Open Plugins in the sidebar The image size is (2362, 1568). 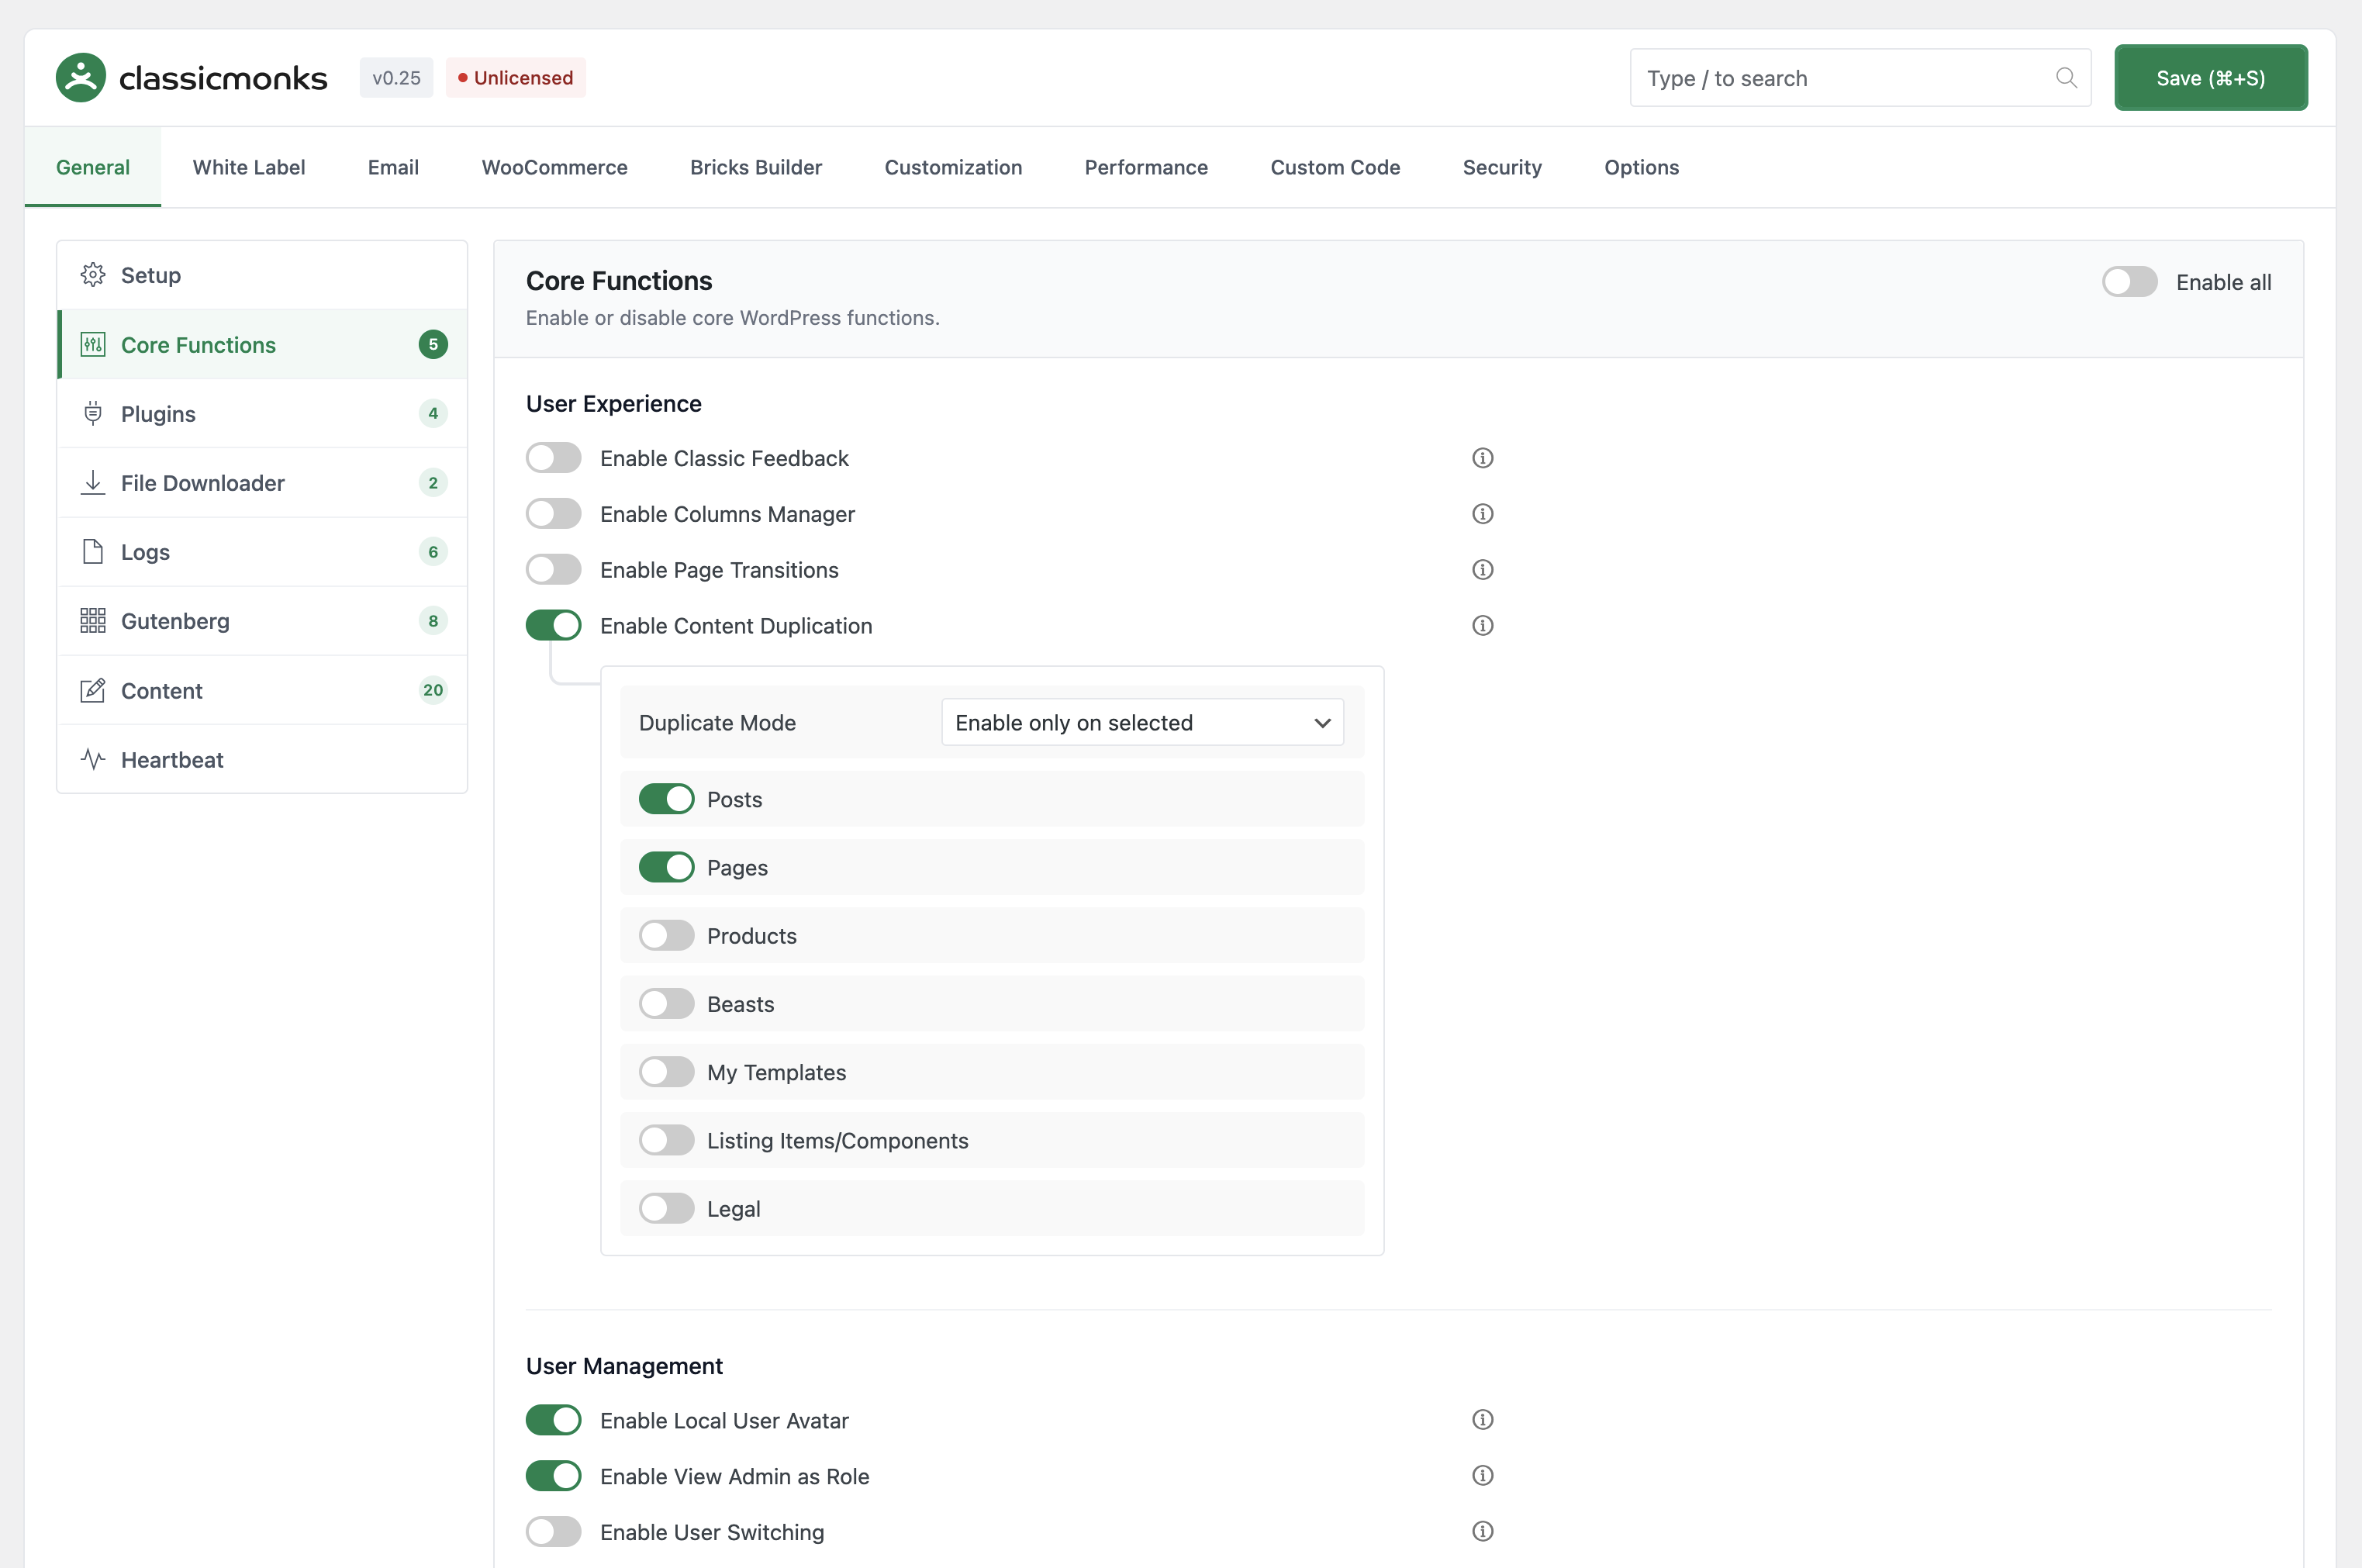262,413
